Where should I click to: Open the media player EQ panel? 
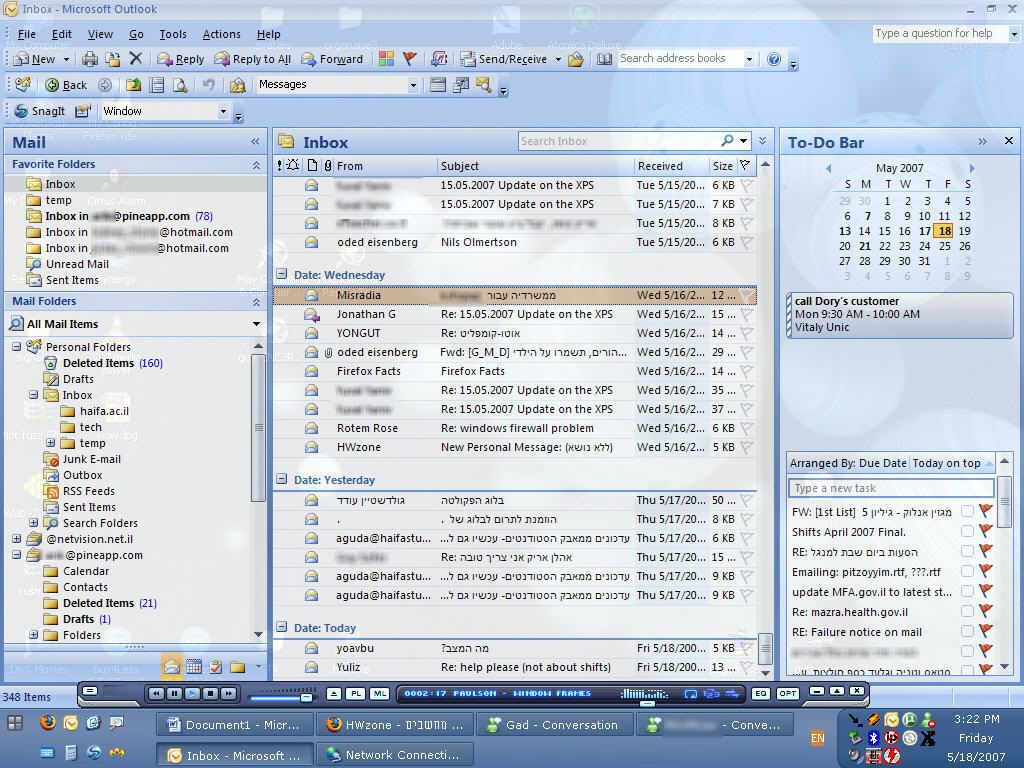pos(761,694)
